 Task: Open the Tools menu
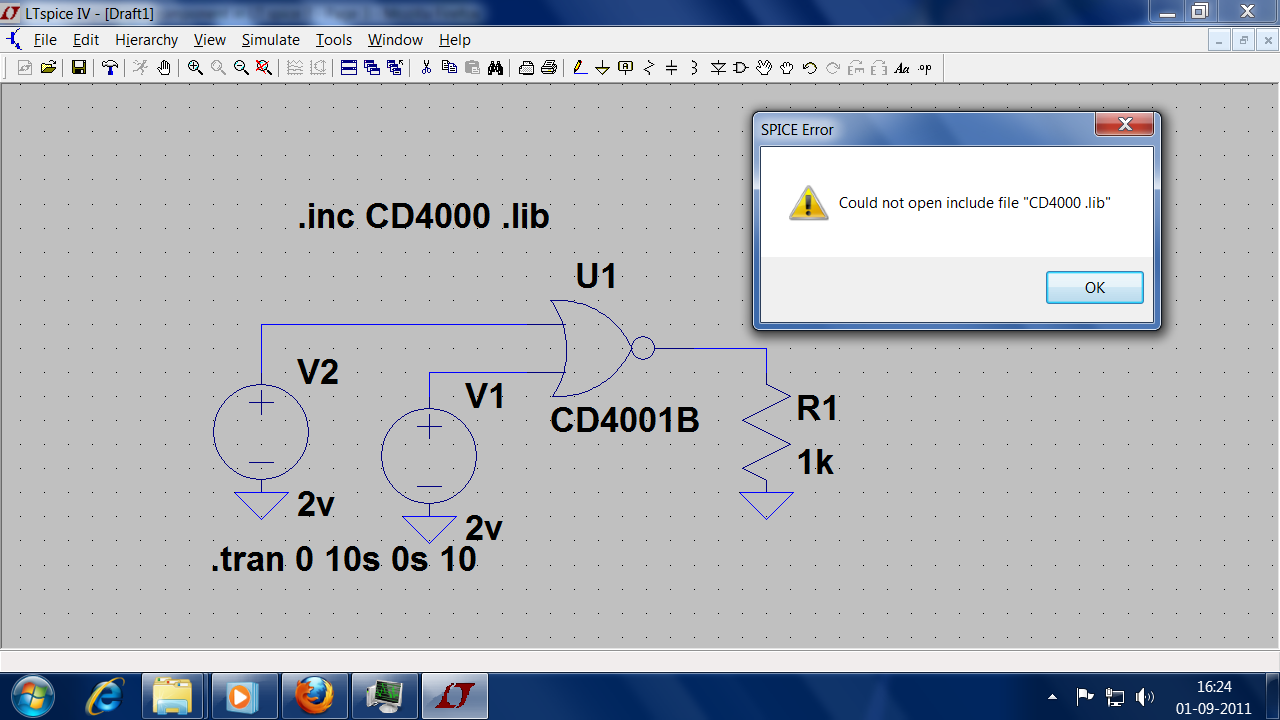[334, 40]
